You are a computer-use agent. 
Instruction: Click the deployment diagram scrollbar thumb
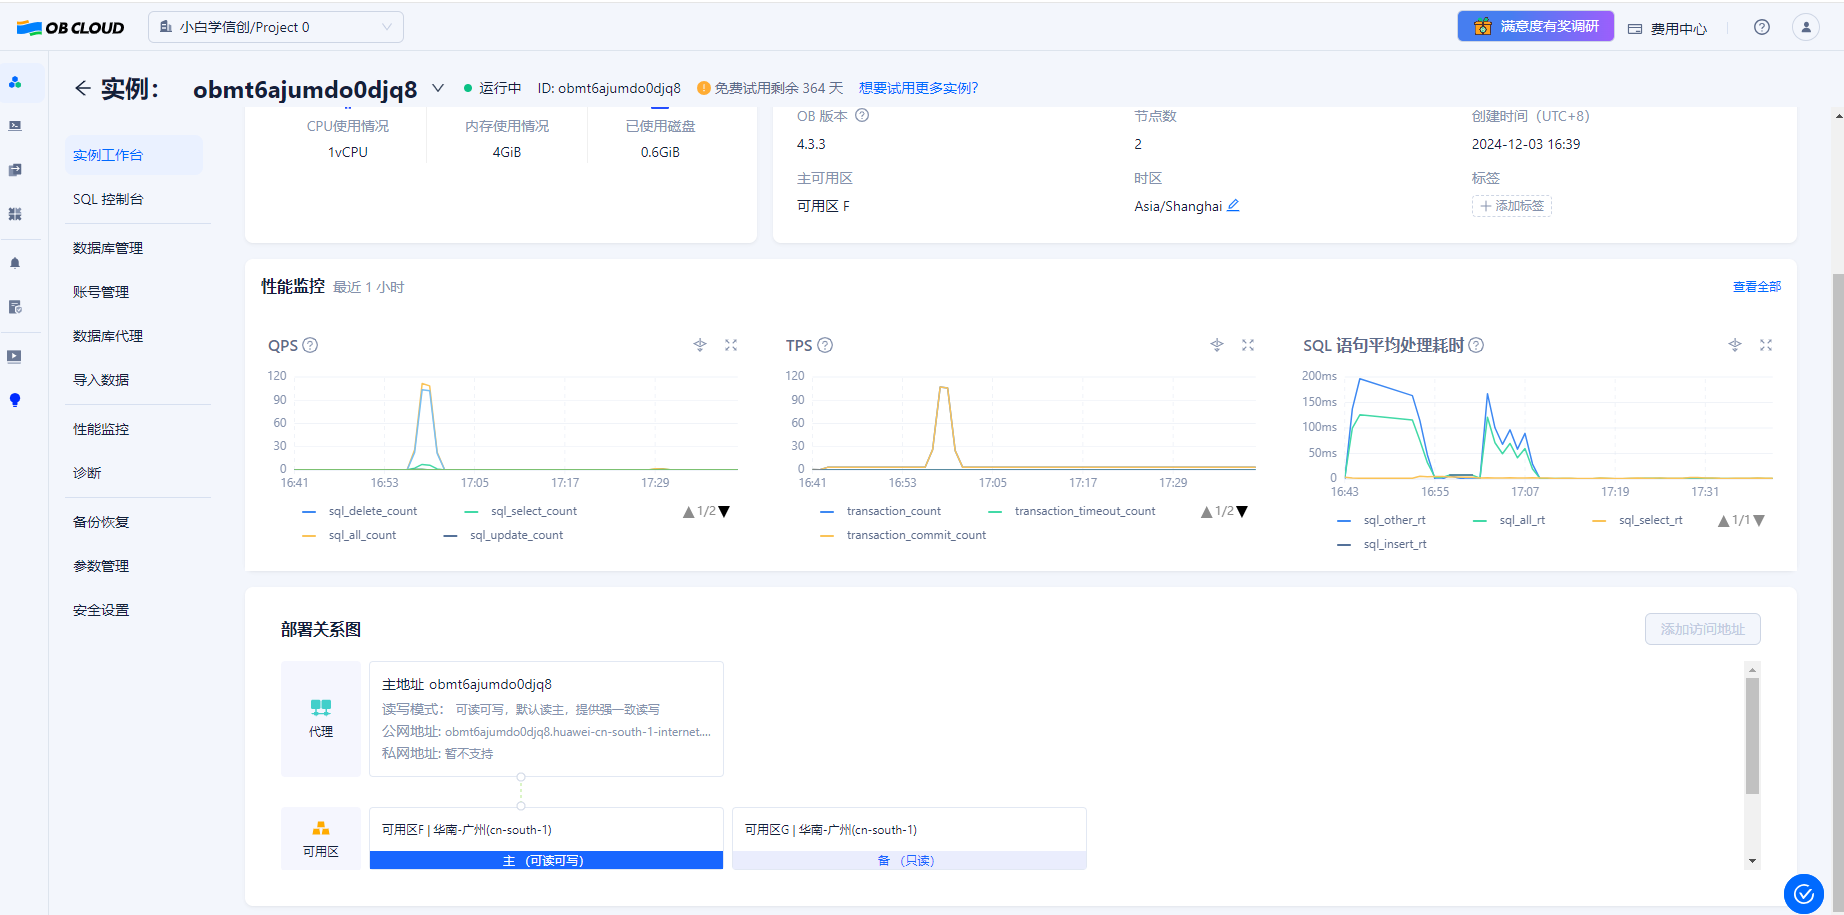tap(1752, 735)
